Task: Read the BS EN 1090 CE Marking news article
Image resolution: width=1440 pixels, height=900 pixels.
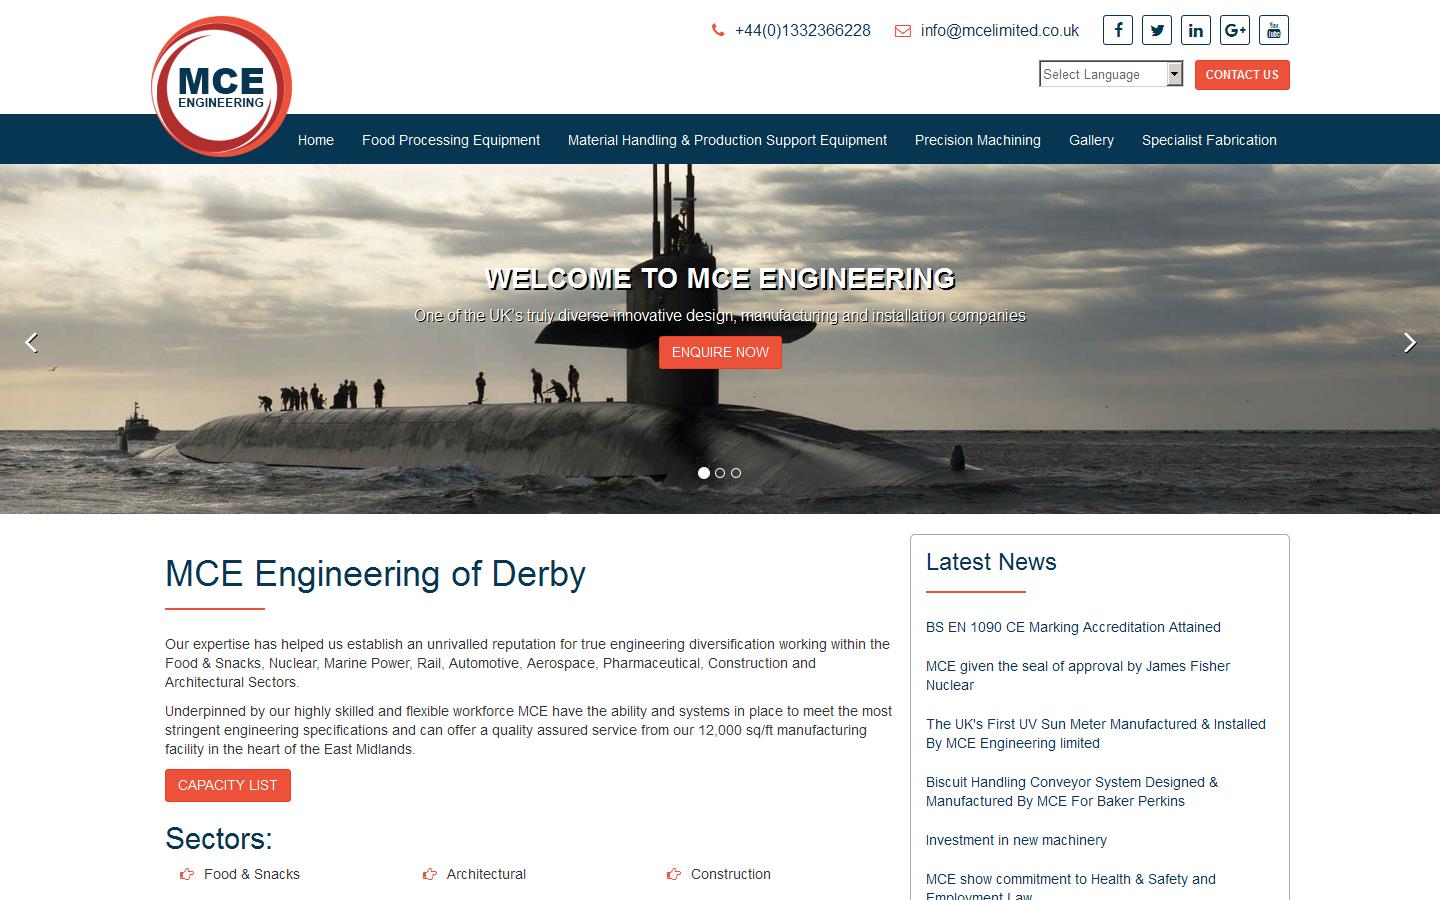Action: click(x=1073, y=627)
